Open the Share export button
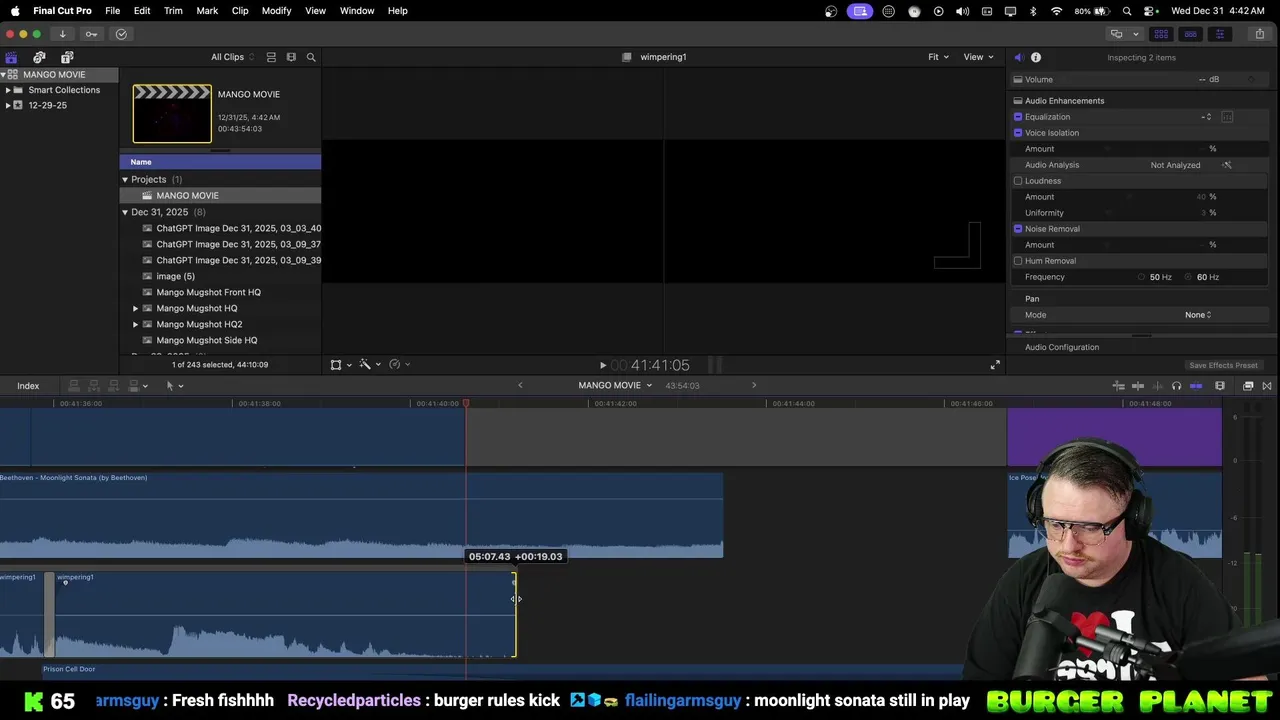The image size is (1280, 720). click(x=1260, y=34)
